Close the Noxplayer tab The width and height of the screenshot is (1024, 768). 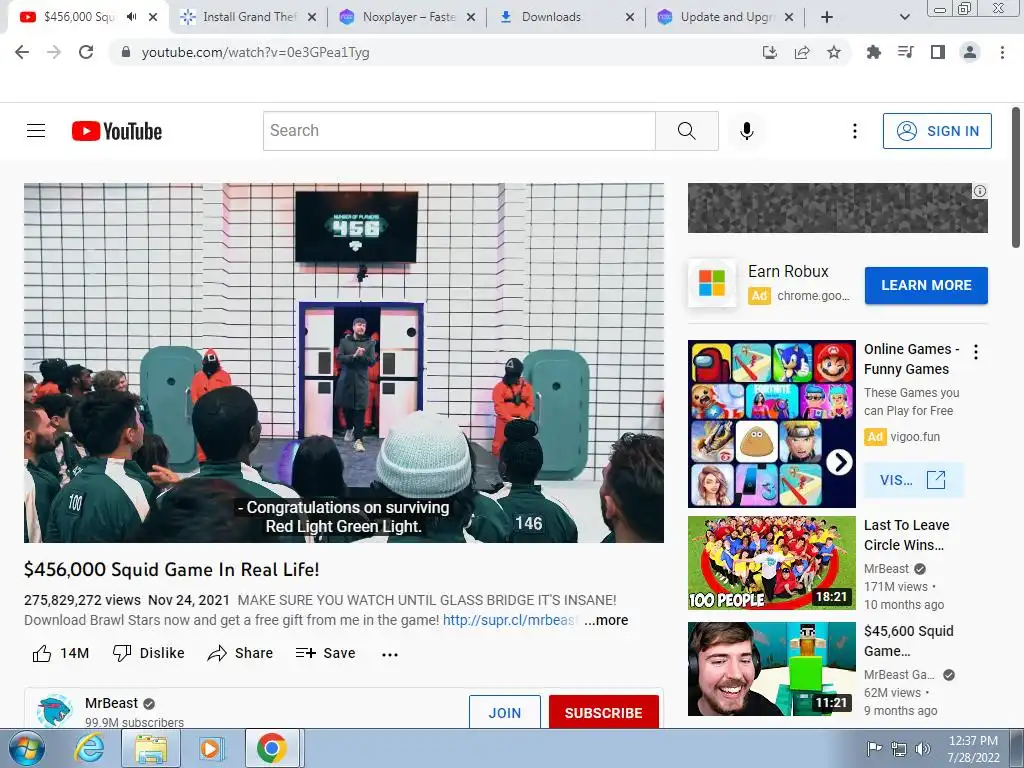tap(470, 17)
